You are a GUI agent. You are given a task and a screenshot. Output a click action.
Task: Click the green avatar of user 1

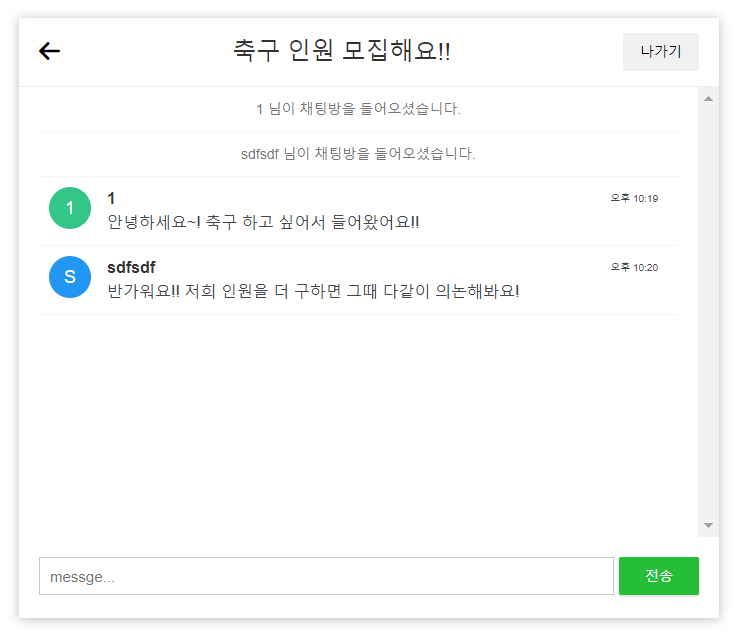point(70,208)
